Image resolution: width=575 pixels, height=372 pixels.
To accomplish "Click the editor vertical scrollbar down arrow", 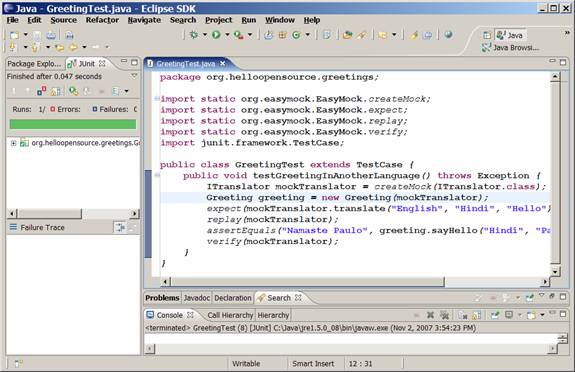I will point(555,271).
